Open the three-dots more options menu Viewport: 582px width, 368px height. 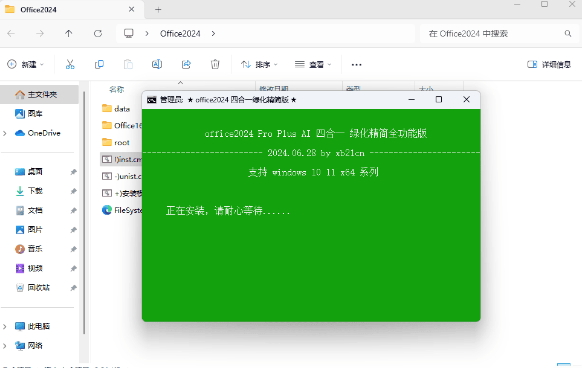(356, 65)
